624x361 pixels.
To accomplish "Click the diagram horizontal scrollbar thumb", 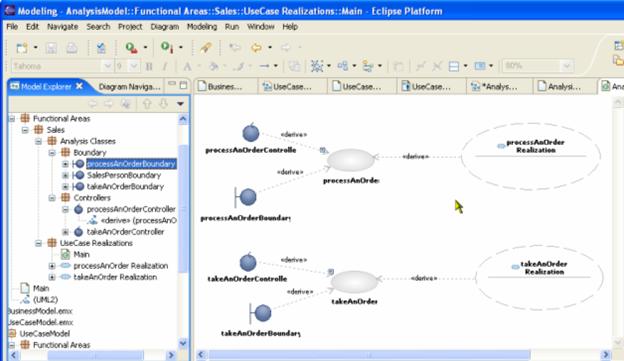I will 369,354.
